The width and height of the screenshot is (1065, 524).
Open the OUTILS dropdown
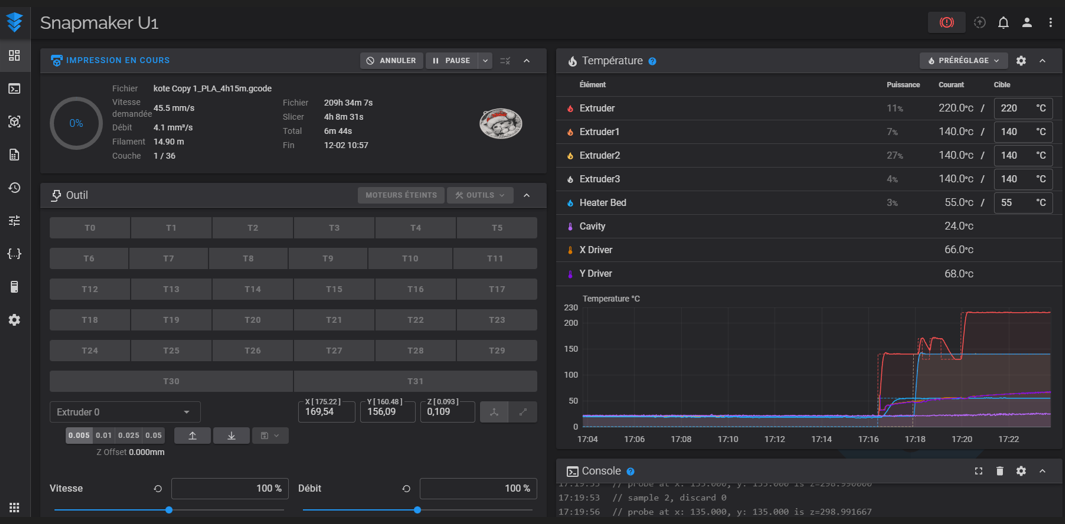pyautogui.click(x=480, y=195)
